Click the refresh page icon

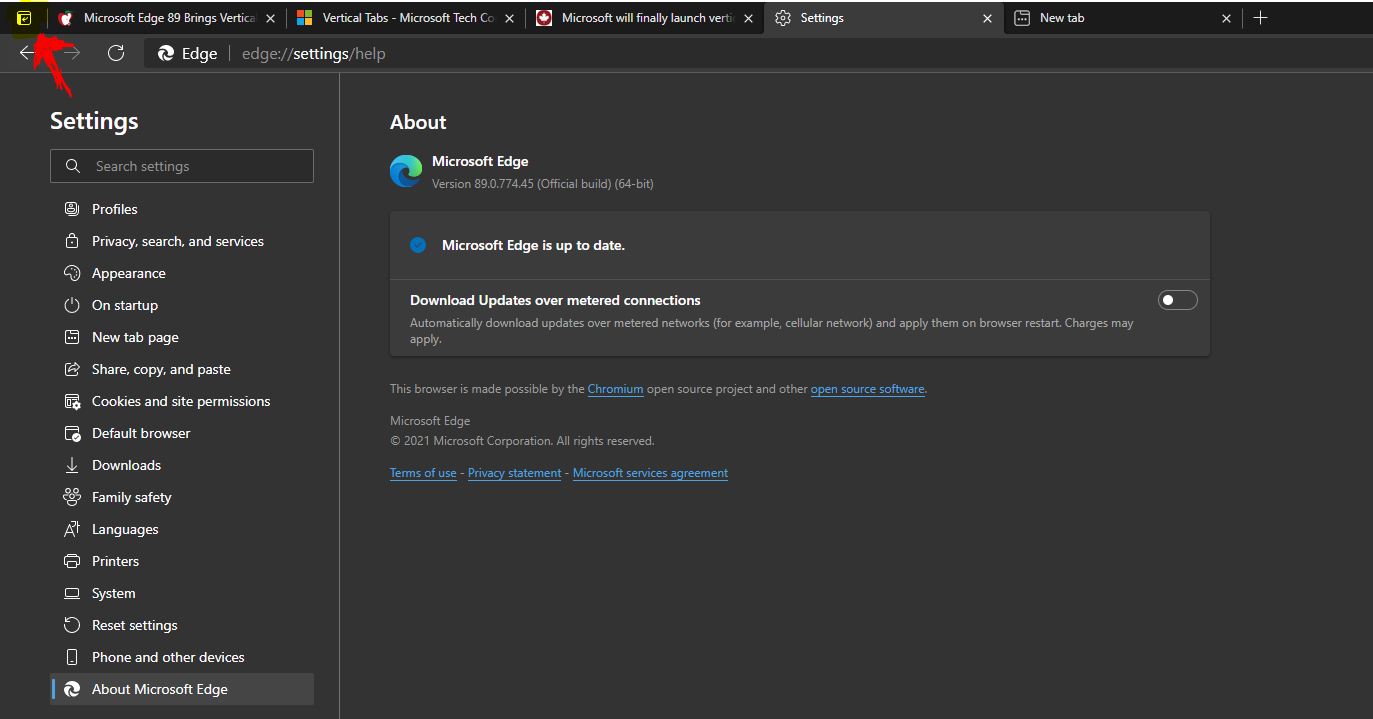click(116, 53)
